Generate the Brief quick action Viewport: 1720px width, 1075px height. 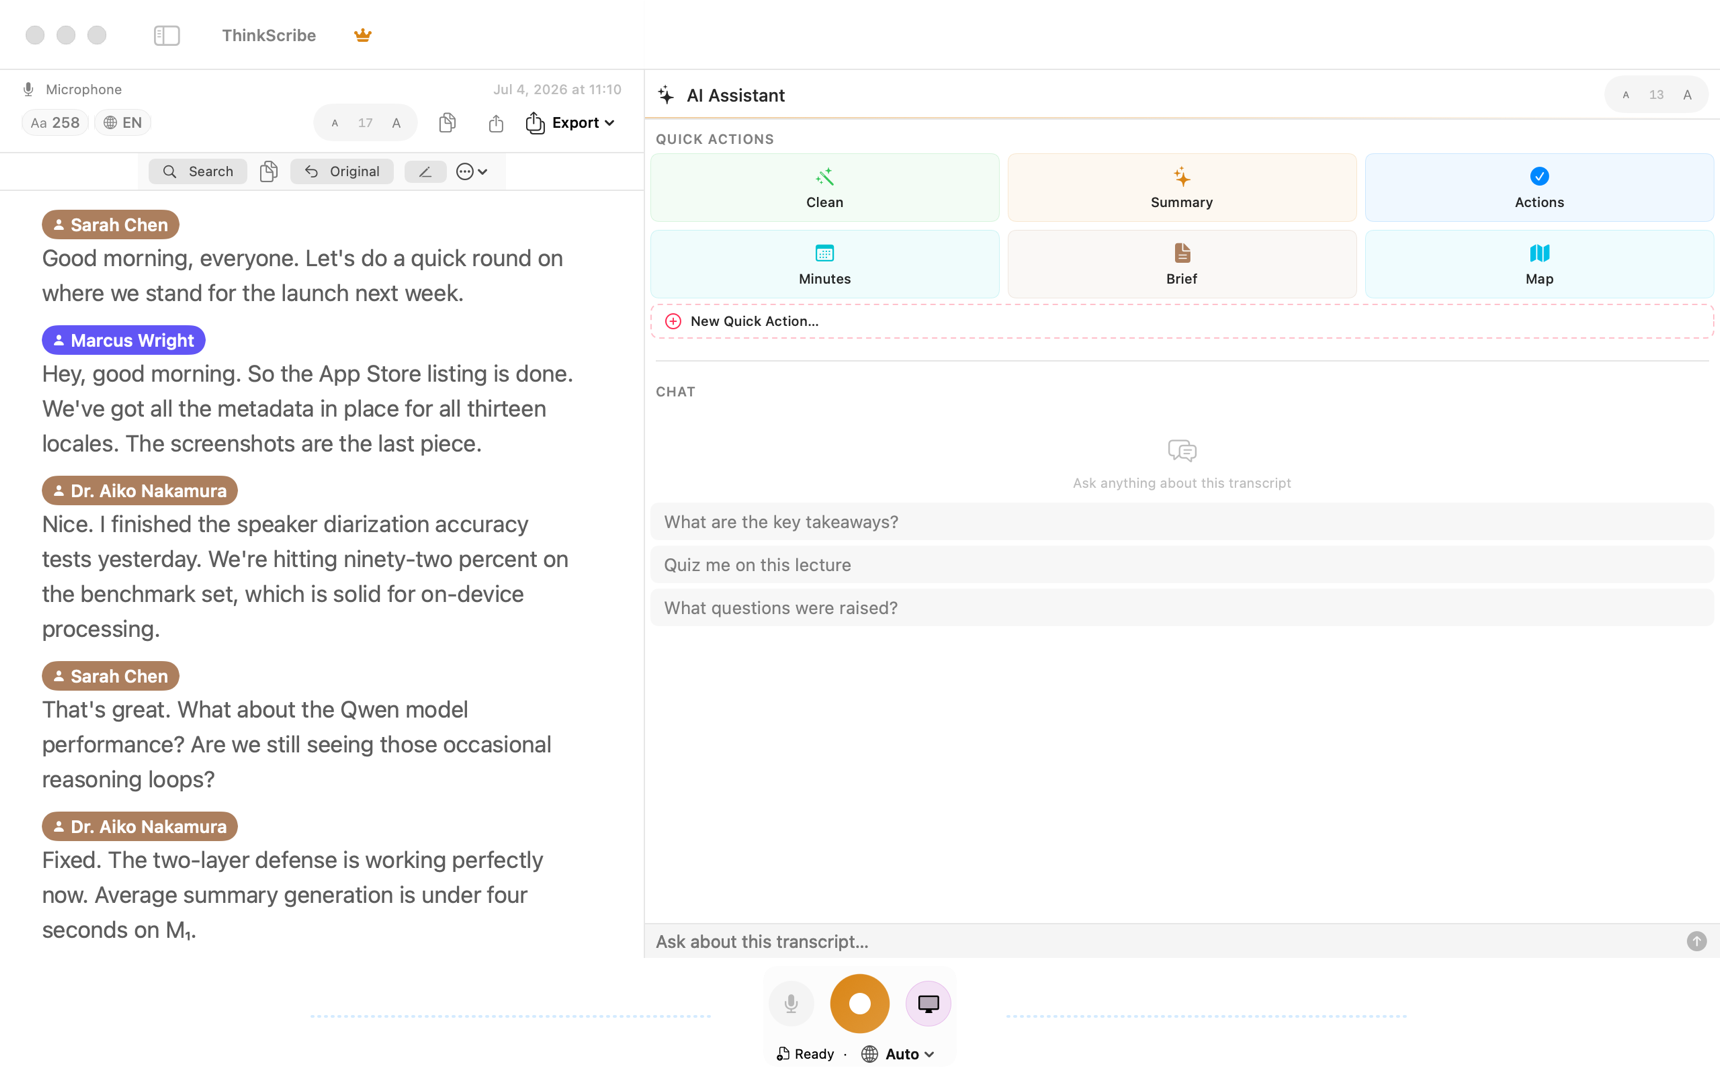(x=1182, y=265)
